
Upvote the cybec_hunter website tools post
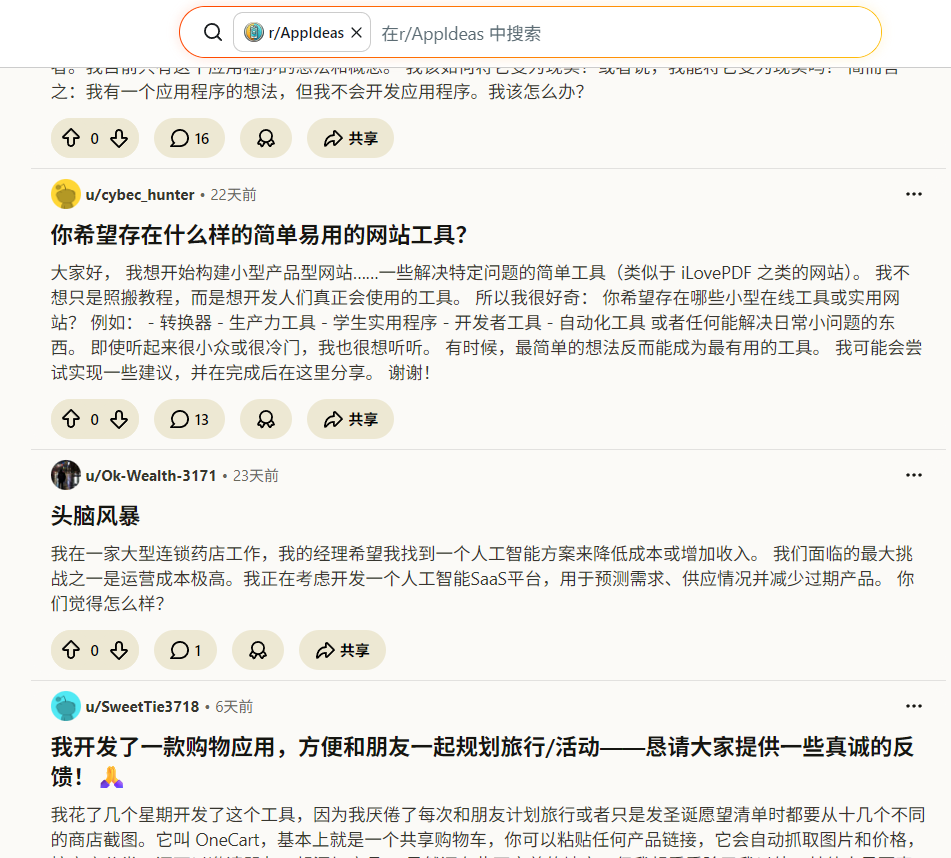click(71, 419)
